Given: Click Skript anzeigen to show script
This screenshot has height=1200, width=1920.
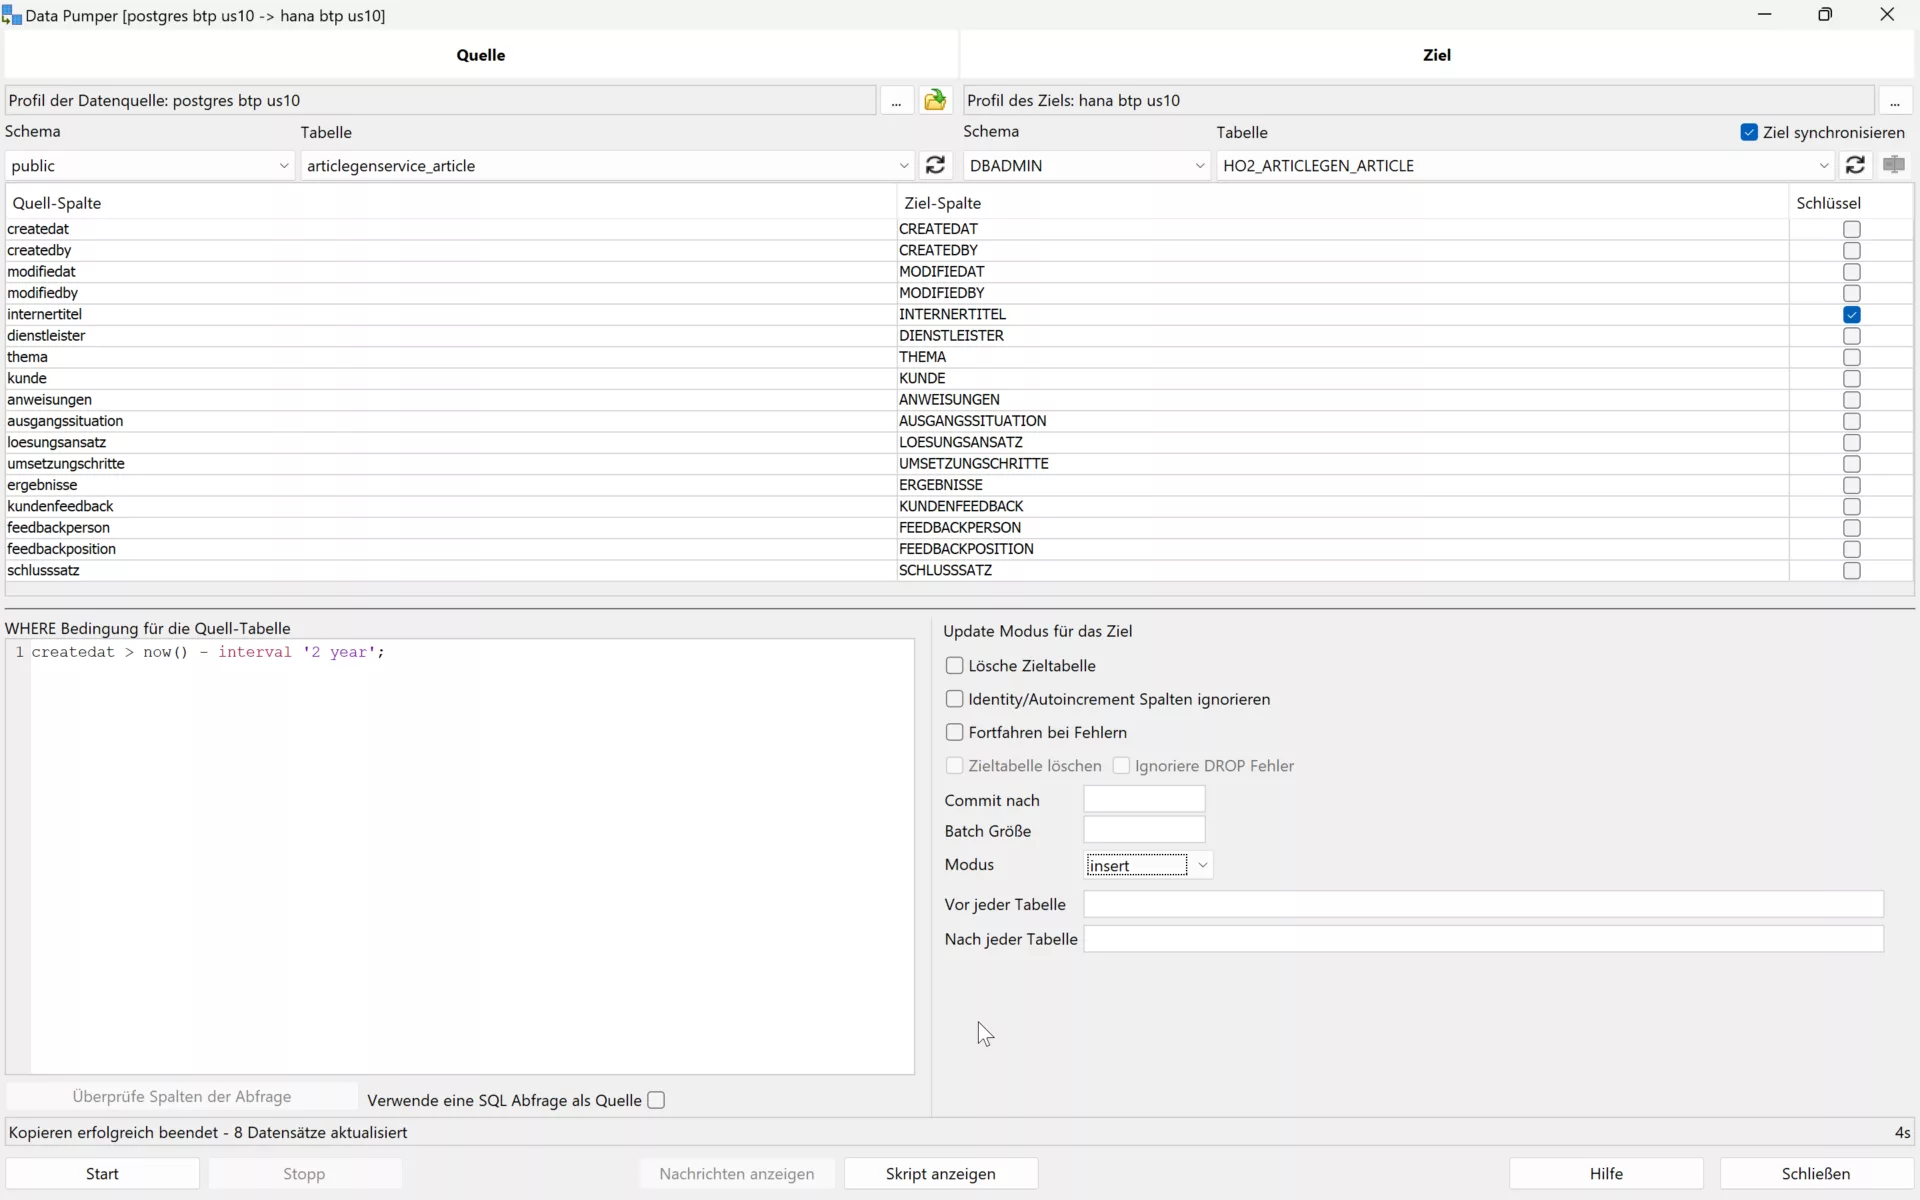Looking at the screenshot, I should pyautogui.click(x=940, y=1172).
